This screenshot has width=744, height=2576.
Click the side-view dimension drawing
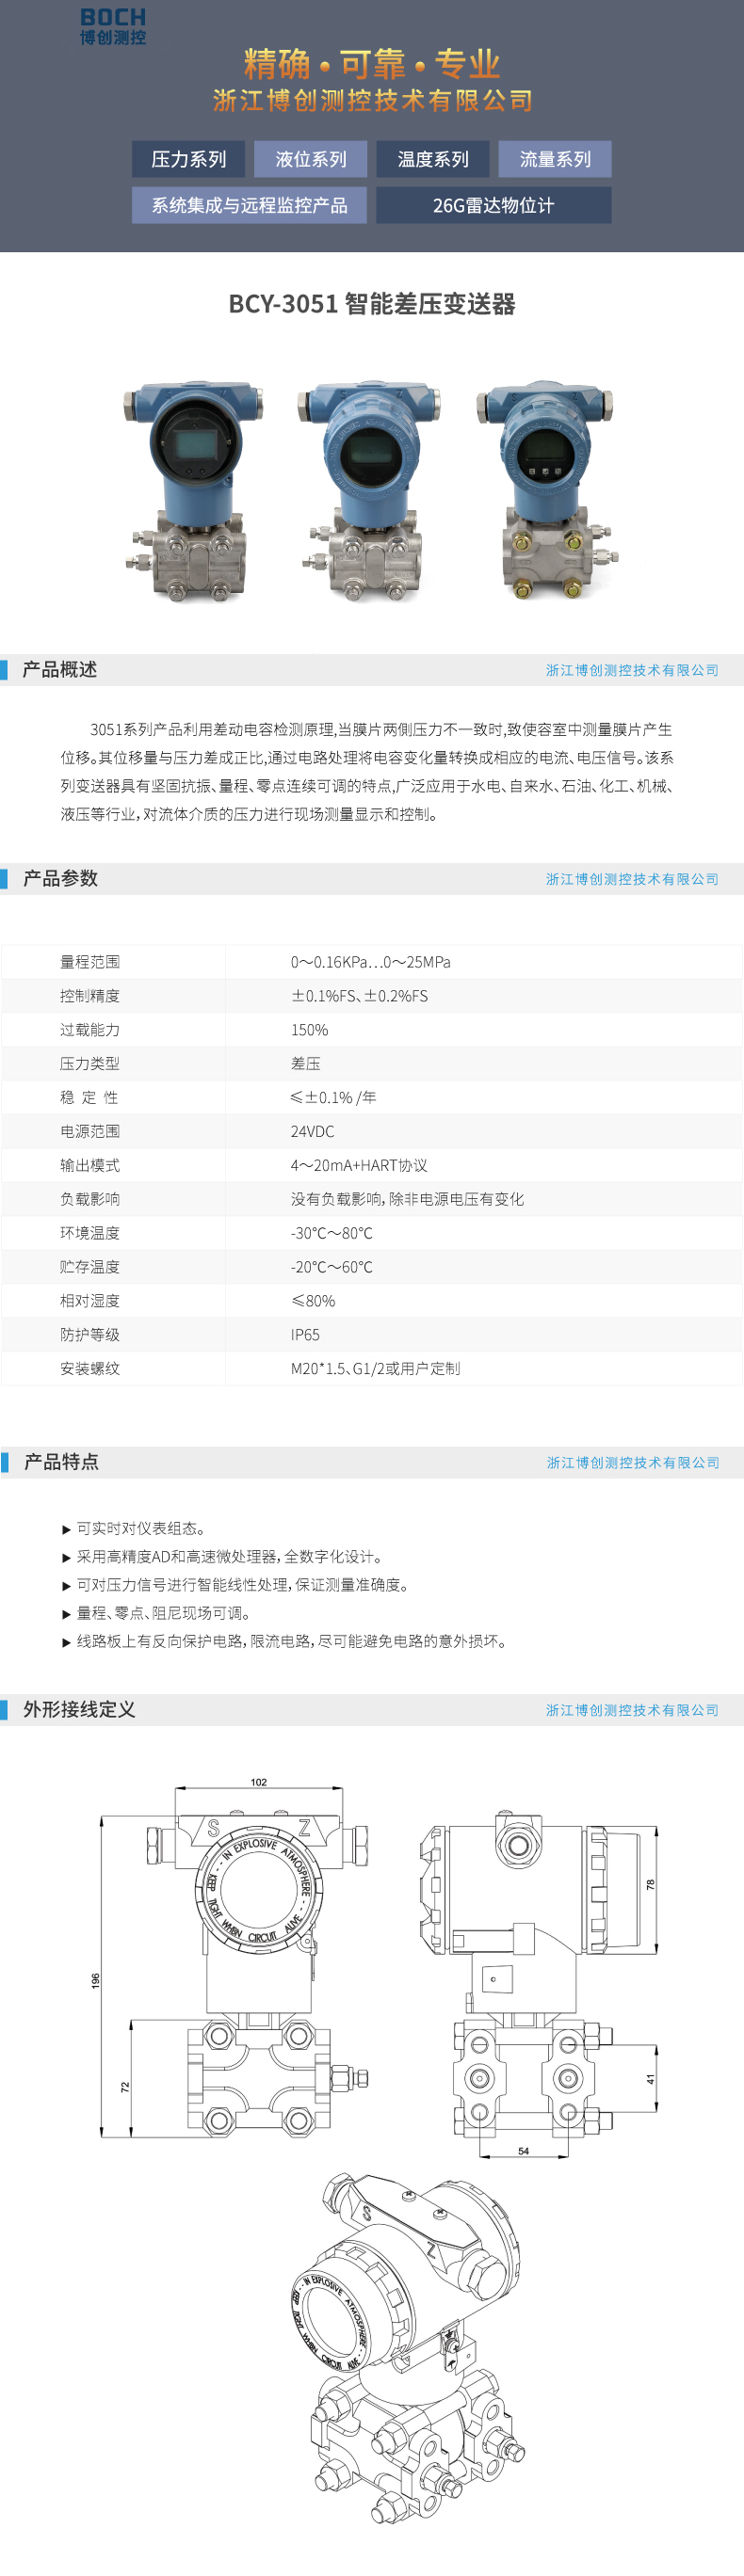tap(539, 1982)
